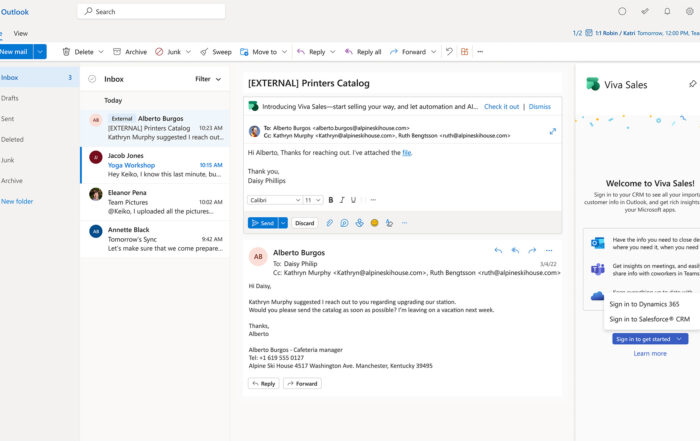Open the Filter dropdown
The width and height of the screenshot is (700, 441).
(208, 79)
